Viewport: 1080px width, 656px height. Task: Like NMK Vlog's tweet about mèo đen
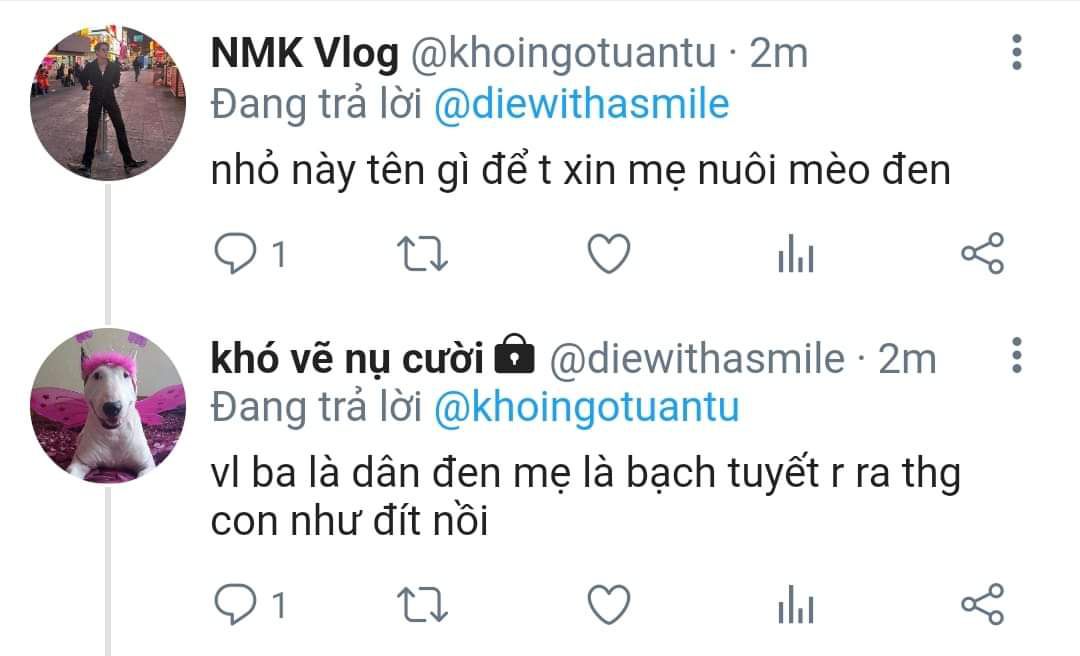(609, 254)
